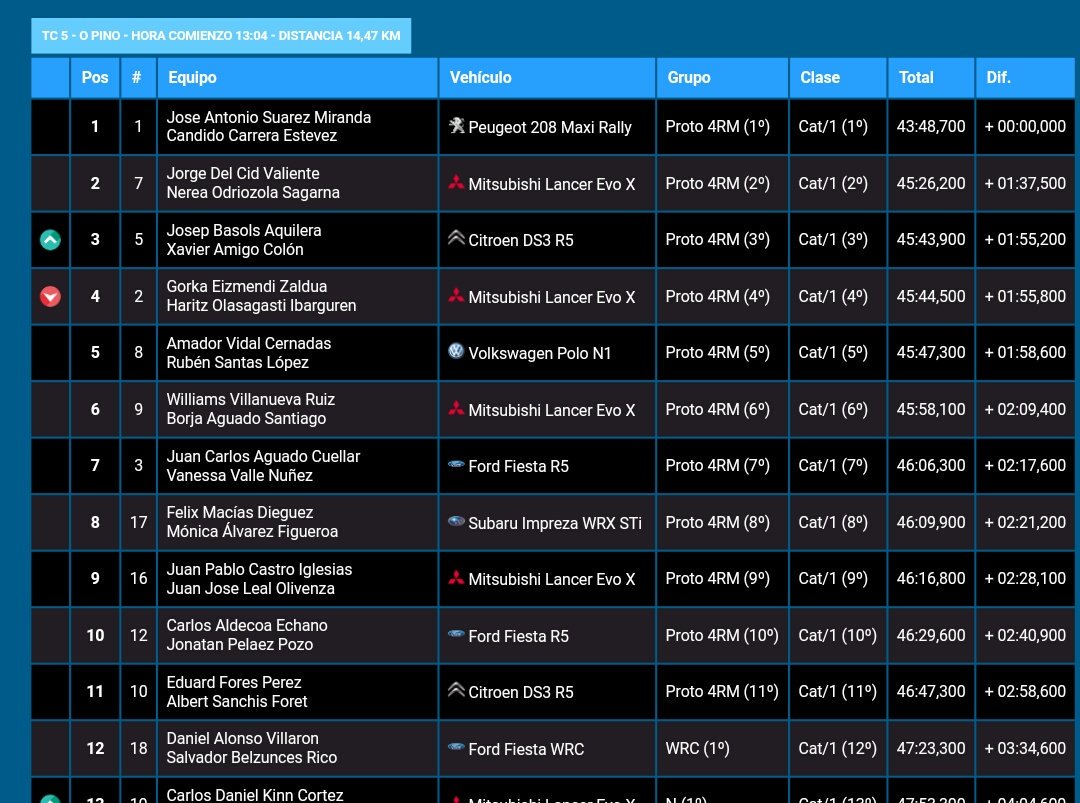Click the red down-arrow icon in position 4 row
Viewport: 1080px width, 803px height.
(50, 296)
